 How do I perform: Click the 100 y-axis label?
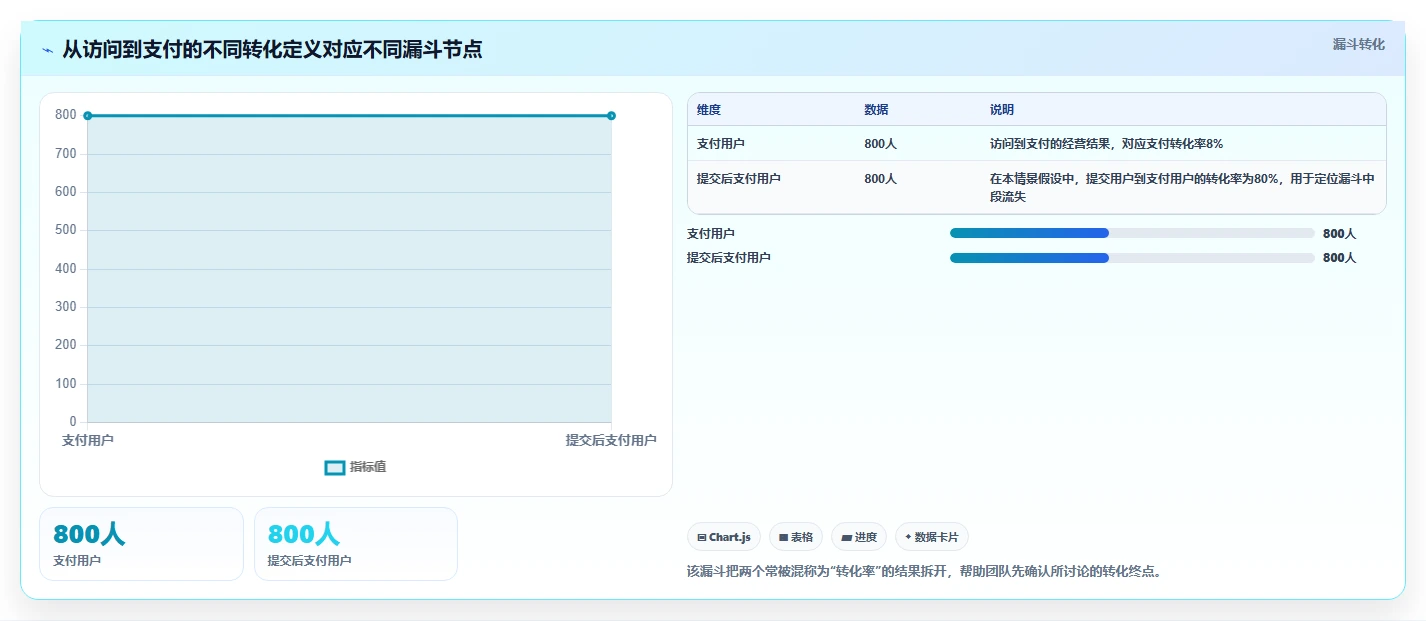(x=66, y=384)
